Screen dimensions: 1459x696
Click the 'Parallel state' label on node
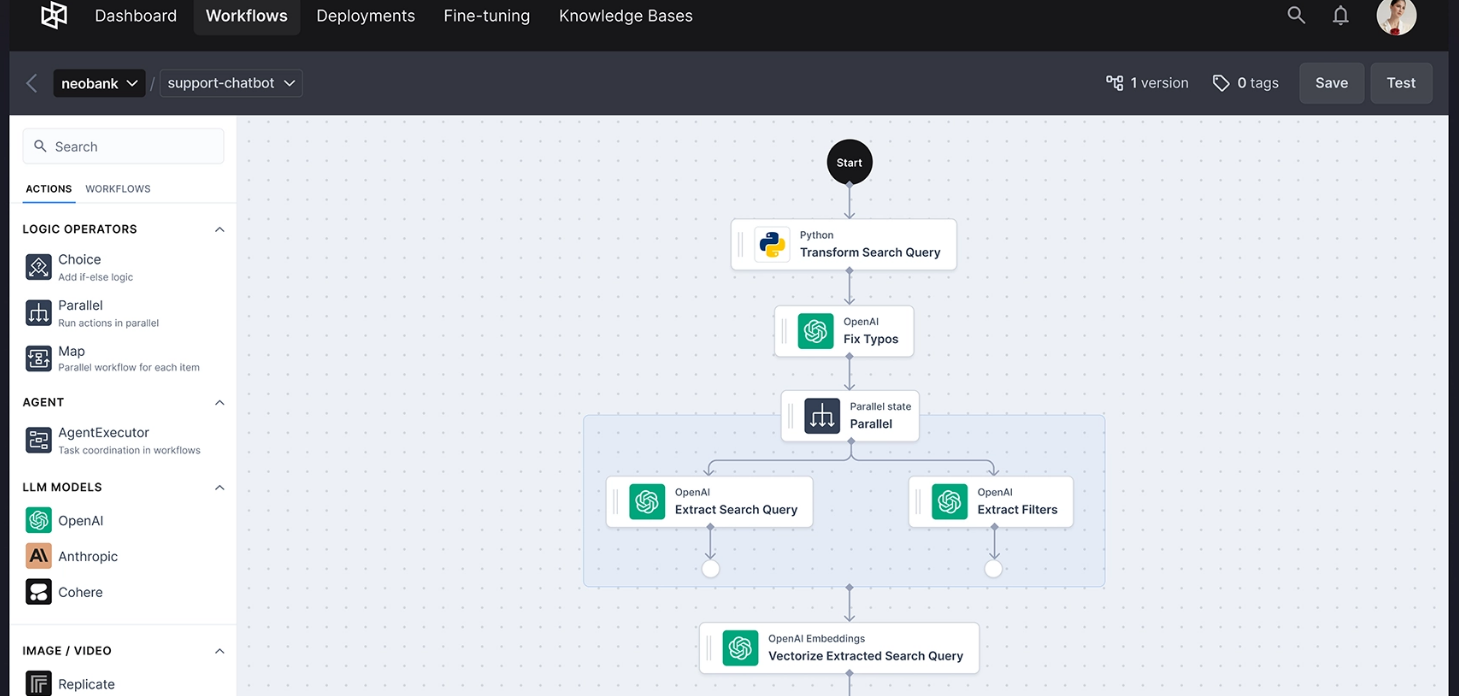point(880,406)
